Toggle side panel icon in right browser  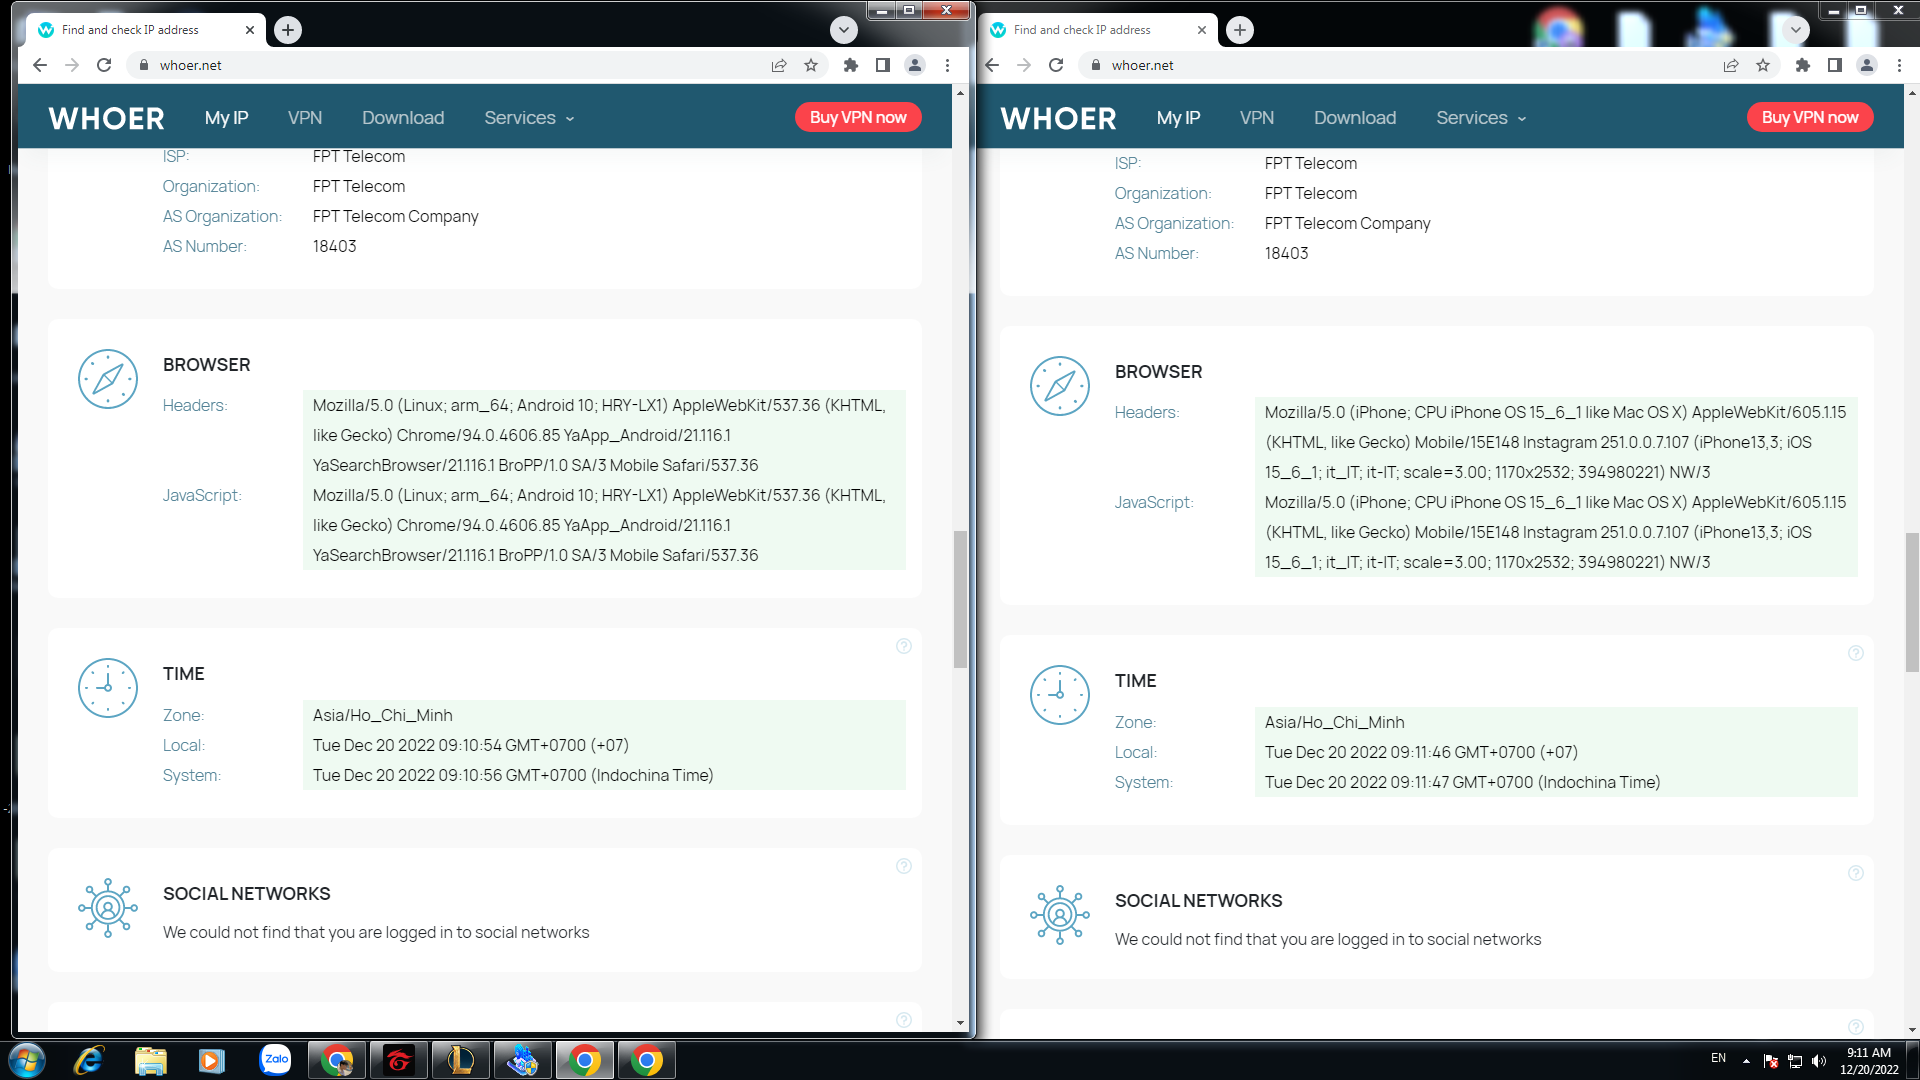1834,65
